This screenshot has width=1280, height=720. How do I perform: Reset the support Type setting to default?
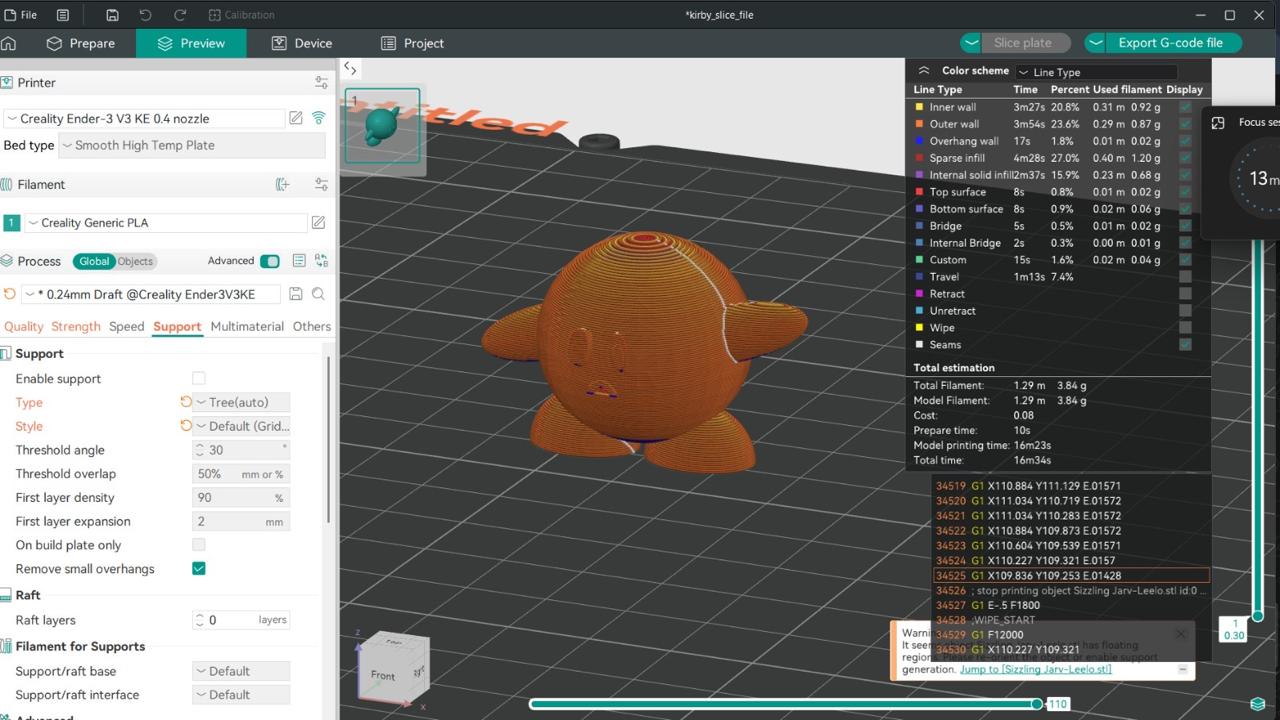tap(185, 402)
